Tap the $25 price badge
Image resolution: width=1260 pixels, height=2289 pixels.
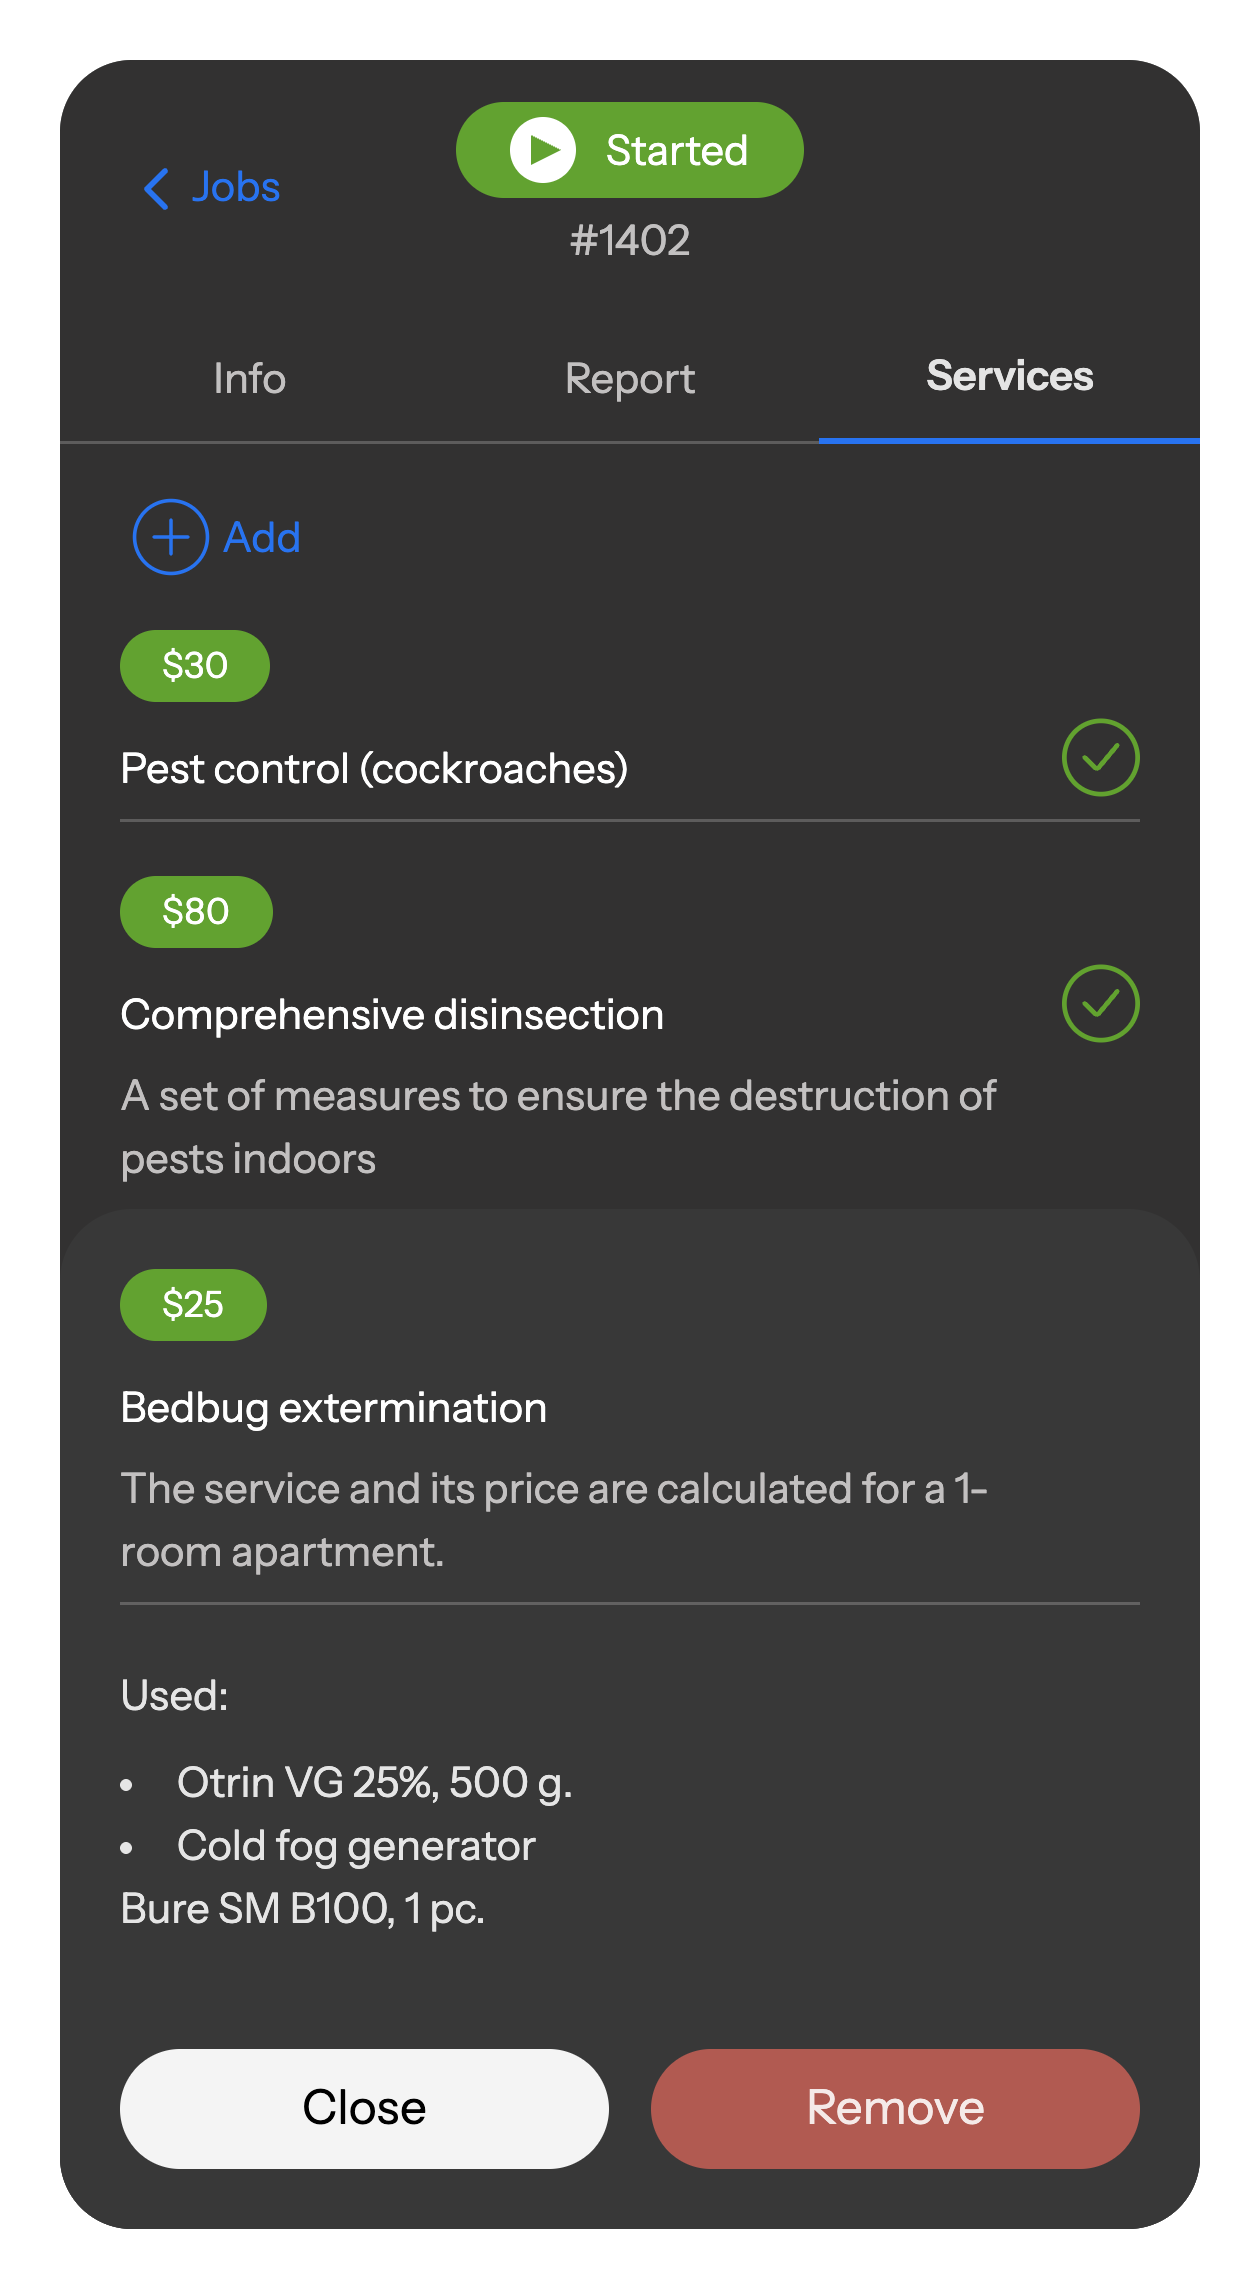pyautogui.click(x=193, y=1305)
